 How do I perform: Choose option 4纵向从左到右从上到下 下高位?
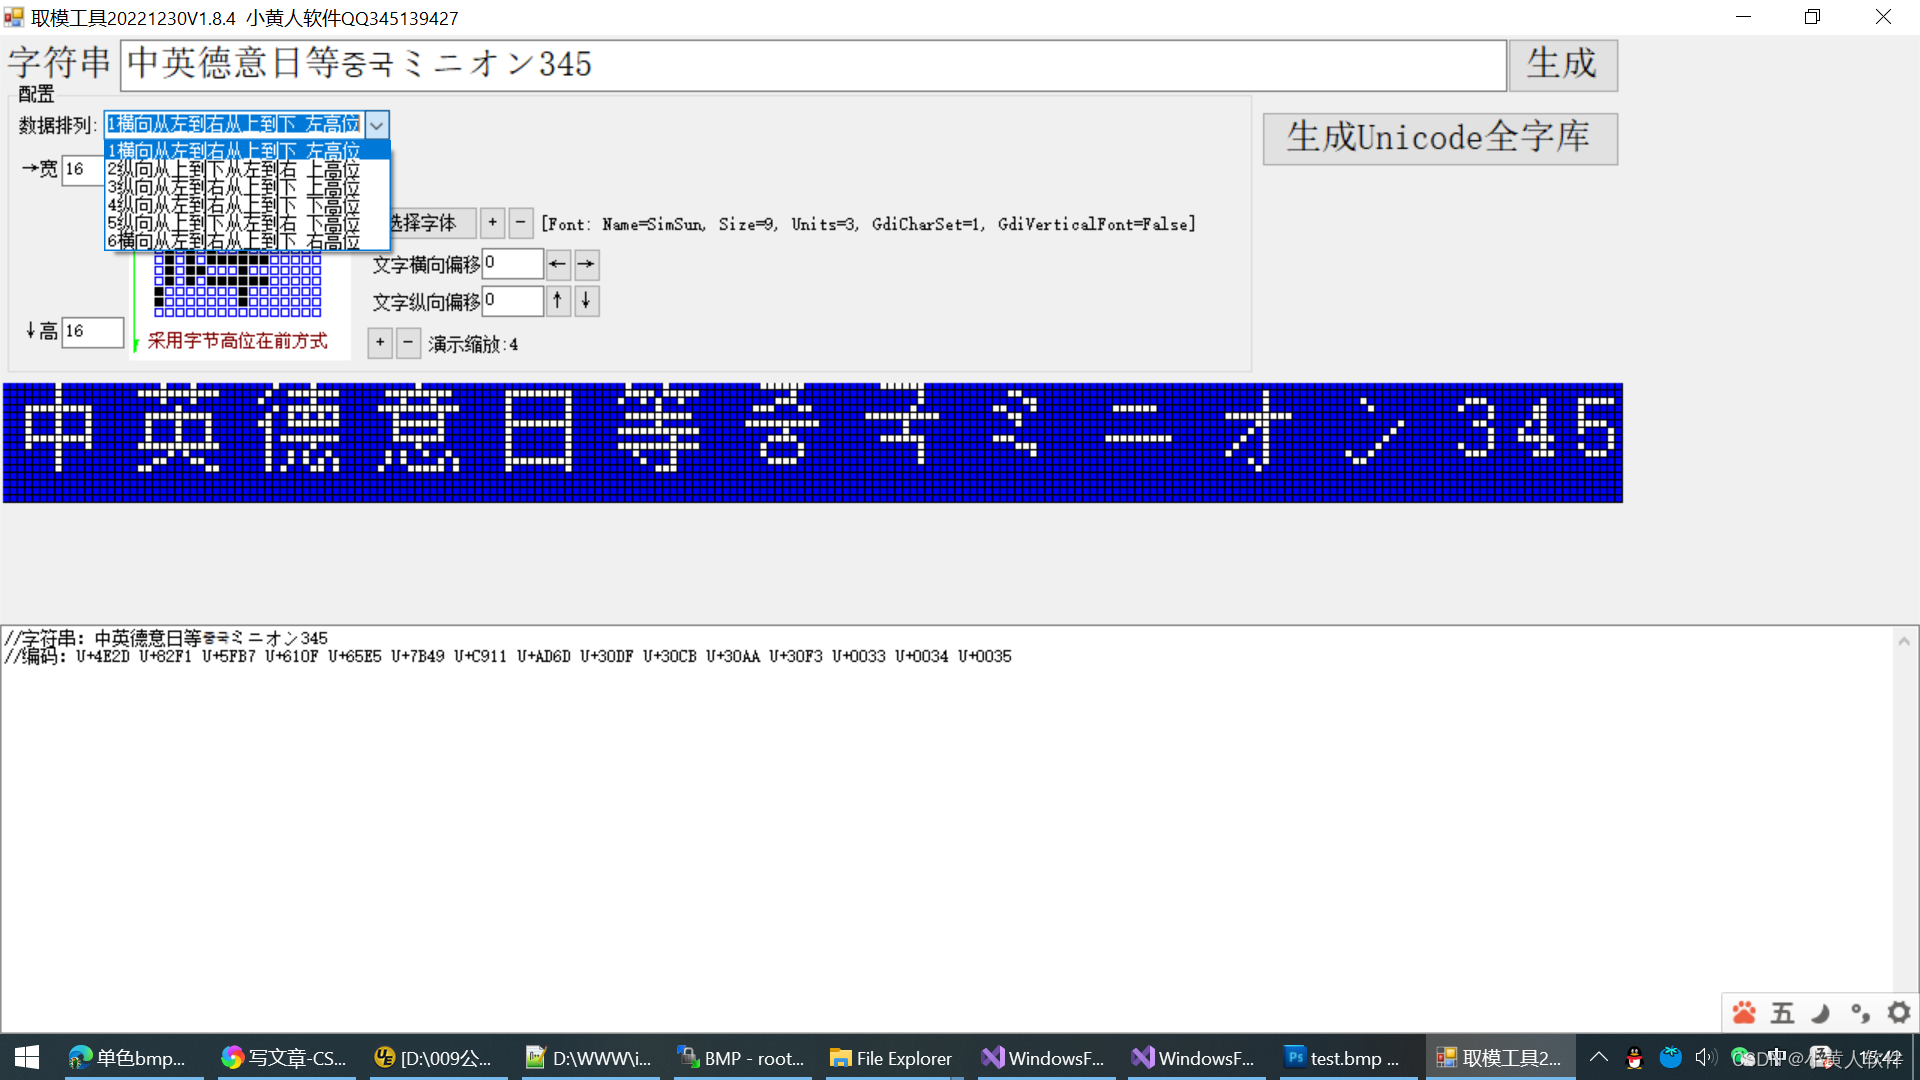click(x=235, y=206)
